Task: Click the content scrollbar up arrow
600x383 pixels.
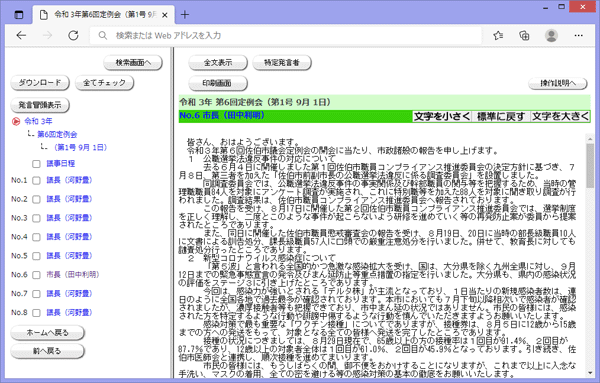Action: click(x=590, y=139)
